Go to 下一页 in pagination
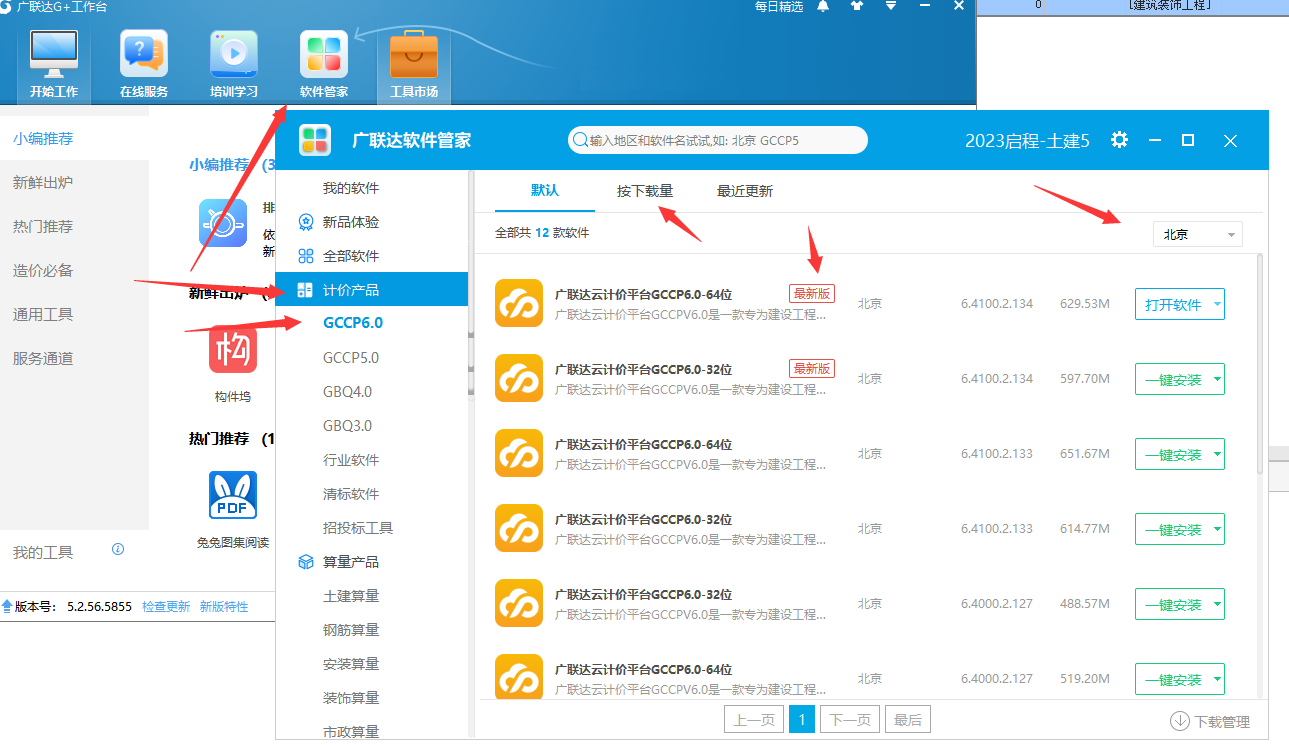Viewport: 1289px width, 745px height. coord(852,719)
